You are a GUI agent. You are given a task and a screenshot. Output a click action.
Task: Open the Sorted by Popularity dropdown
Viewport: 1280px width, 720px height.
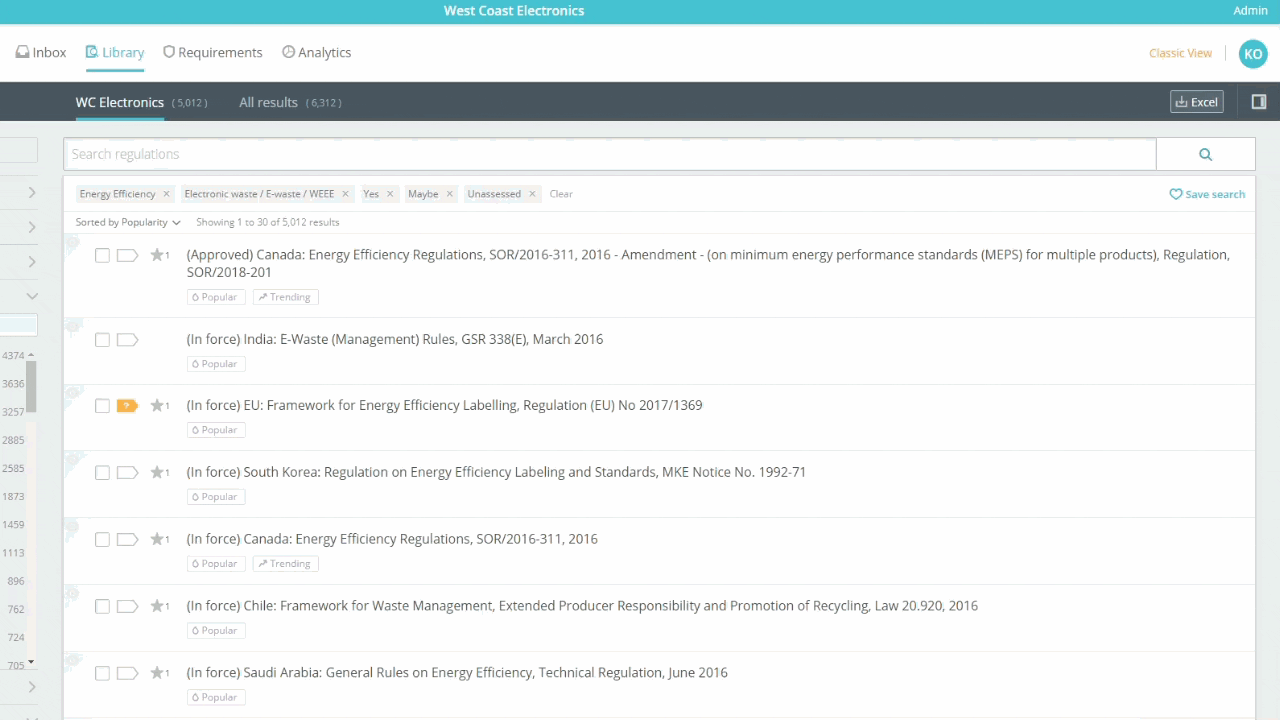(x=128, y=222)
